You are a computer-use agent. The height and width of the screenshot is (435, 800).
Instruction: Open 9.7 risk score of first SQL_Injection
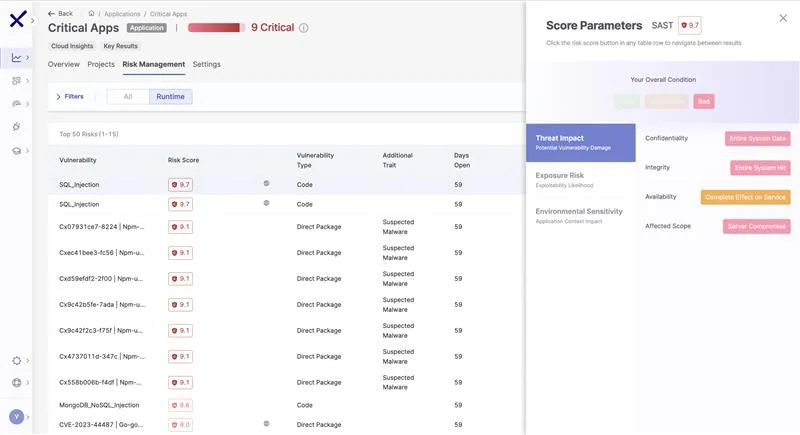coord(181,185)
